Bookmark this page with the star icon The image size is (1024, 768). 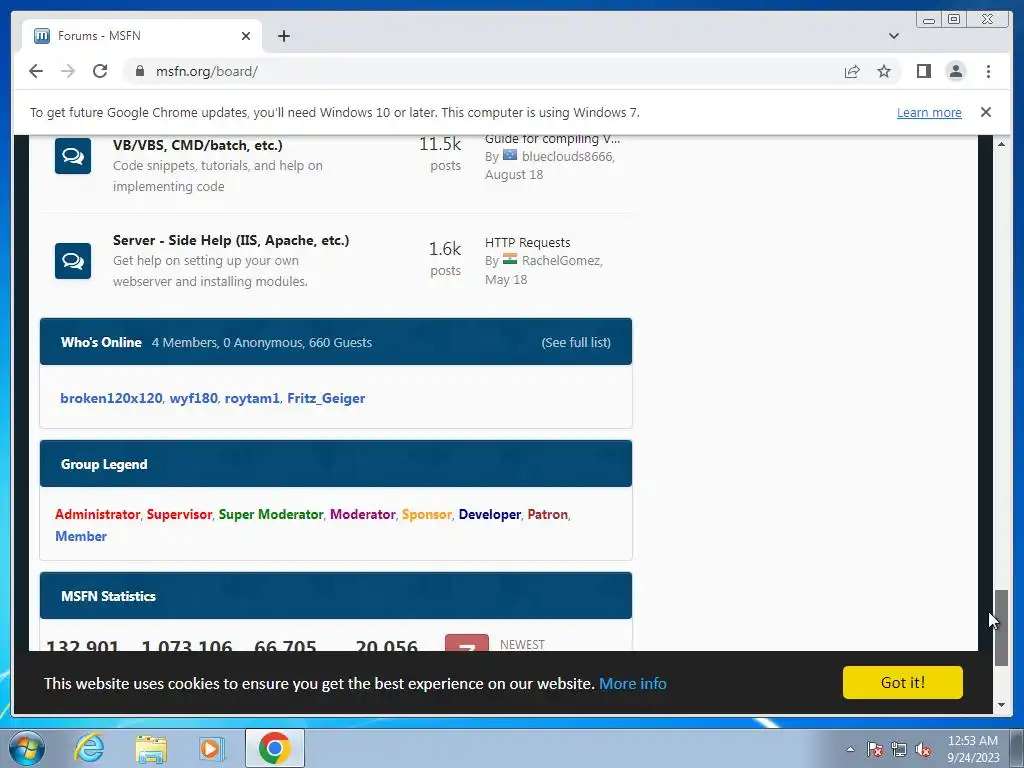coord(884,71)
